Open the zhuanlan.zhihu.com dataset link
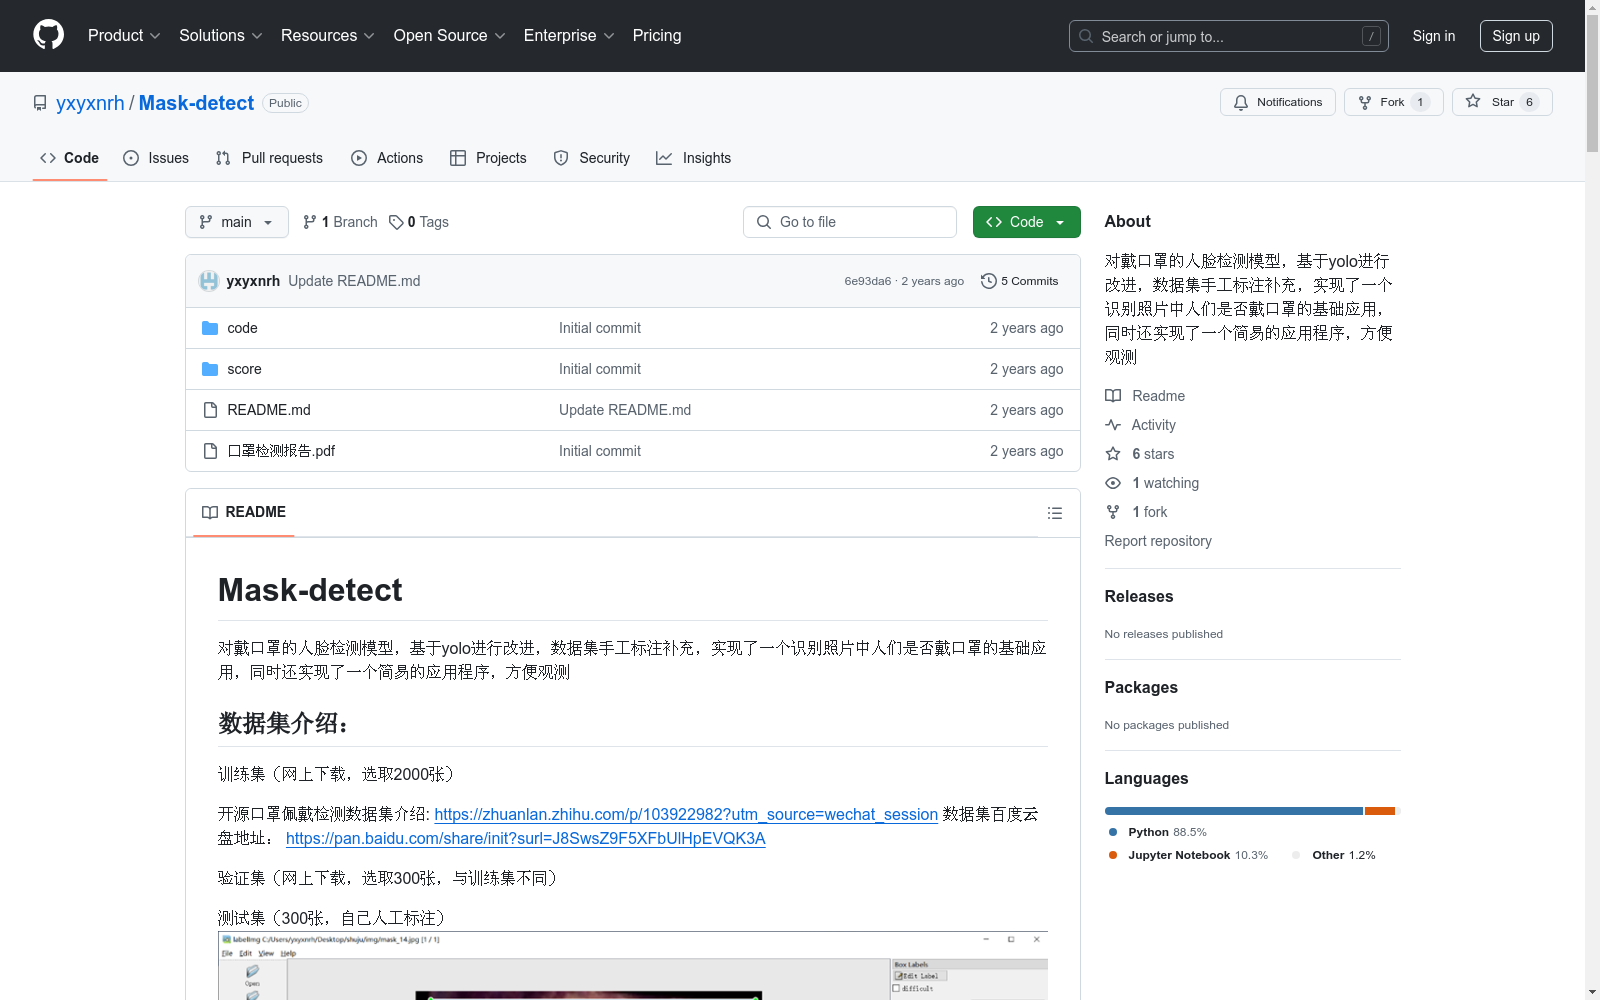The height and width of the screenshot is (1000, 1600). 686,814
